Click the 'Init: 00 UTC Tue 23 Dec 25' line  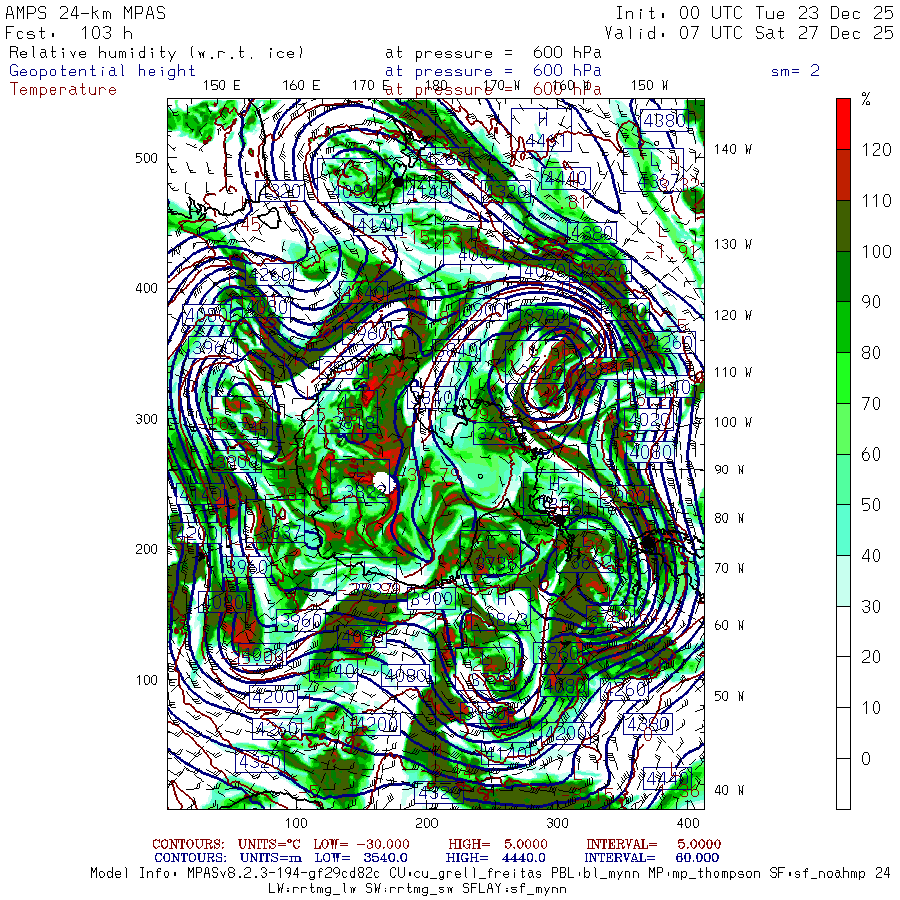coord(754,14)
